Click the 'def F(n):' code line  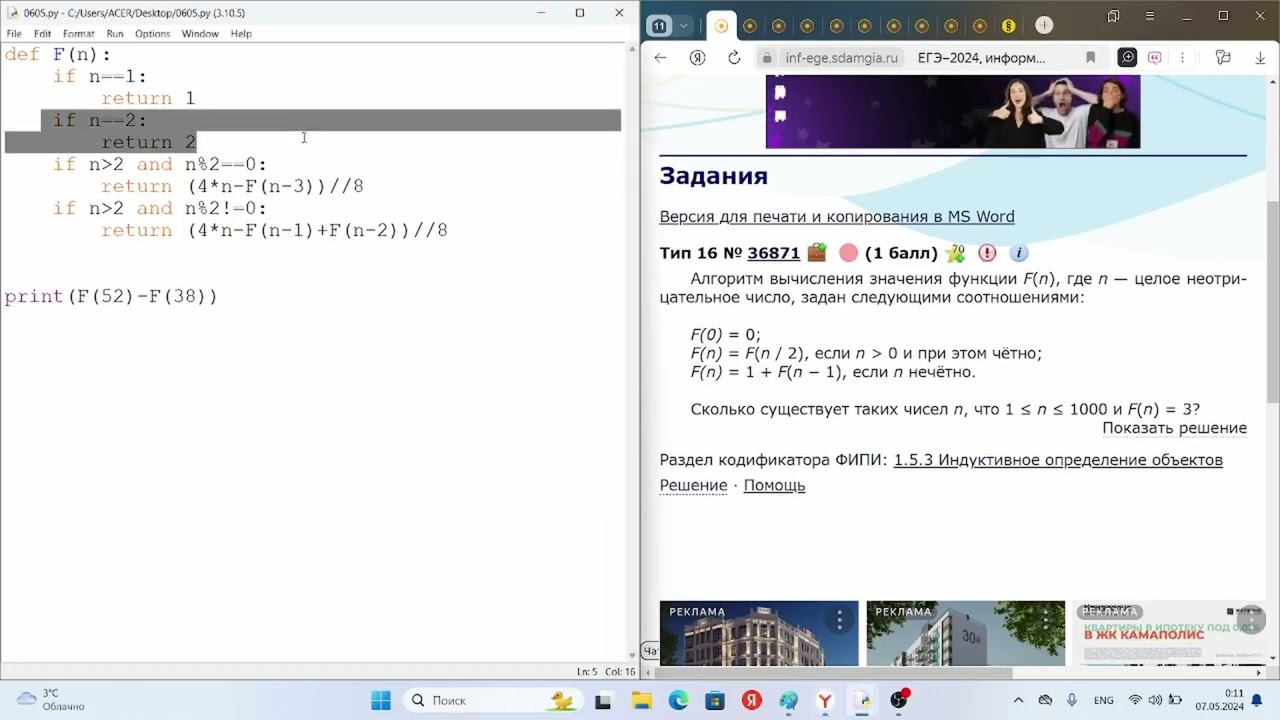pos(58,54)
